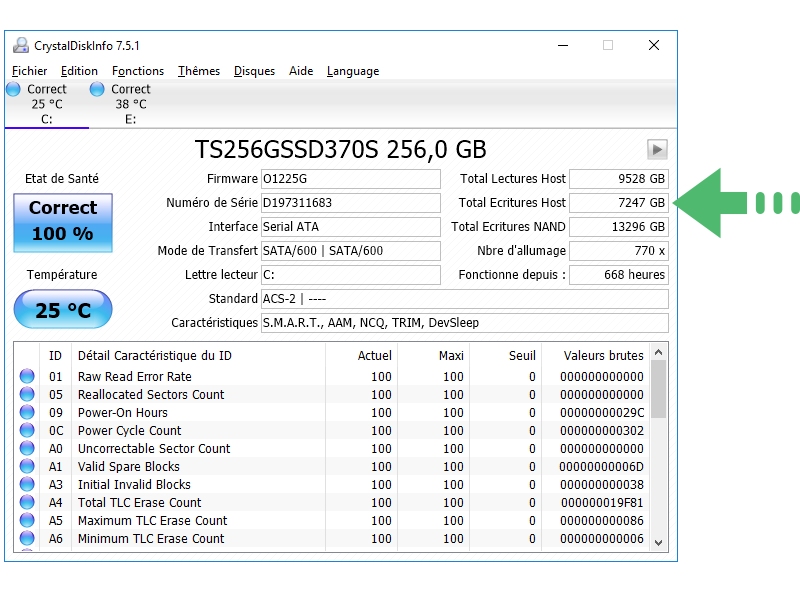Click the Total Ecritures NAND value 13296 GB
800x600 pixels.
[x=619, y=227]
